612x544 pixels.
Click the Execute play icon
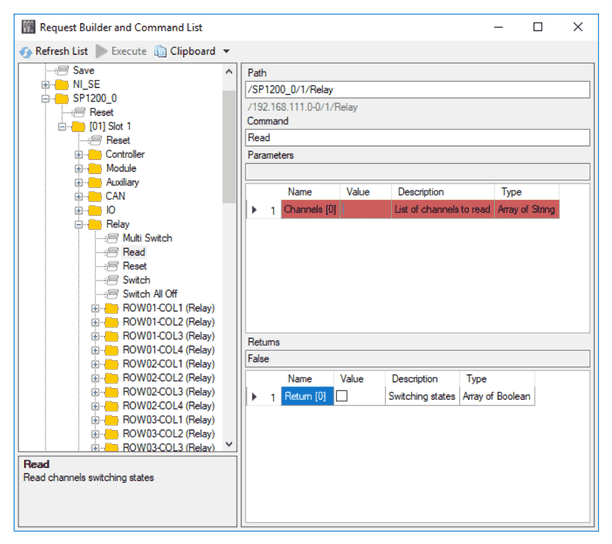pos(101,51)
